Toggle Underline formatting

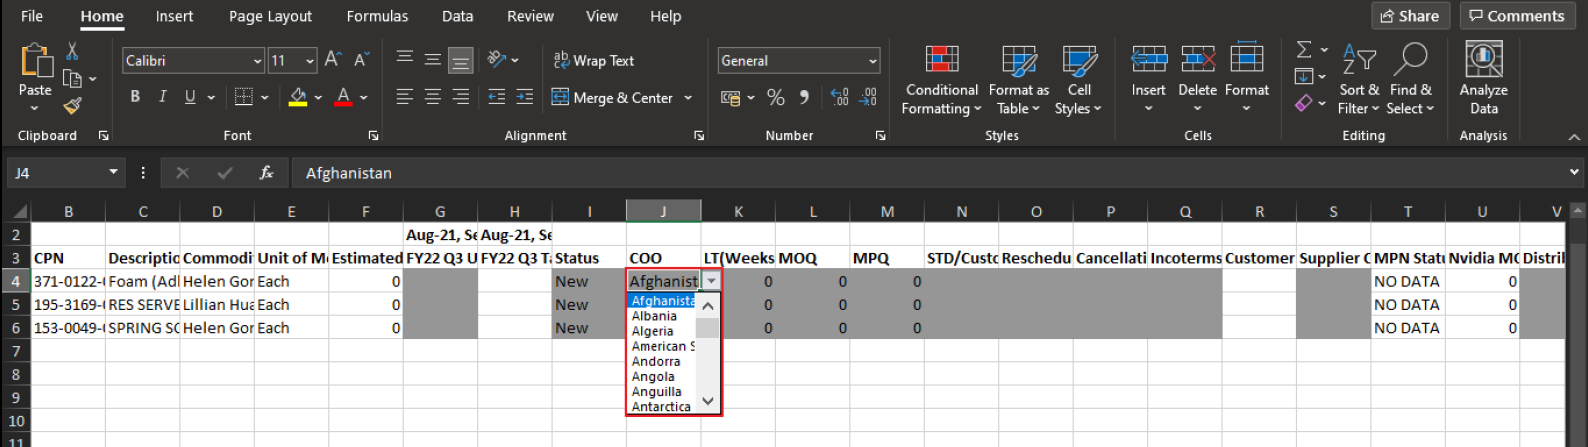(190, 97)
